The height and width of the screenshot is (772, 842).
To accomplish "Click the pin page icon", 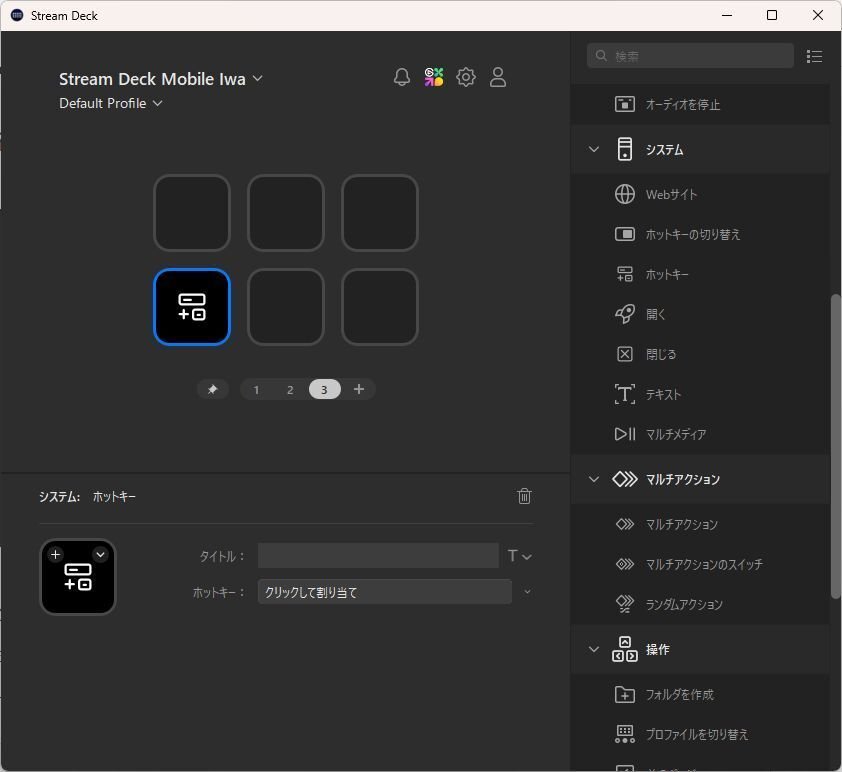I will [213, 389].
